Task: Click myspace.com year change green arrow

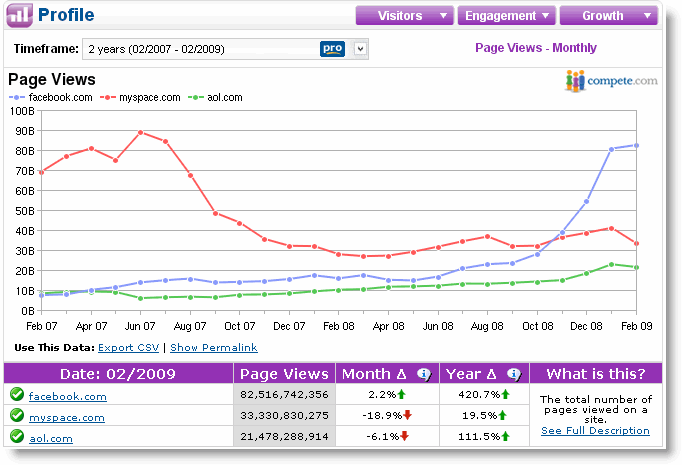Action: tap(502, 415)
